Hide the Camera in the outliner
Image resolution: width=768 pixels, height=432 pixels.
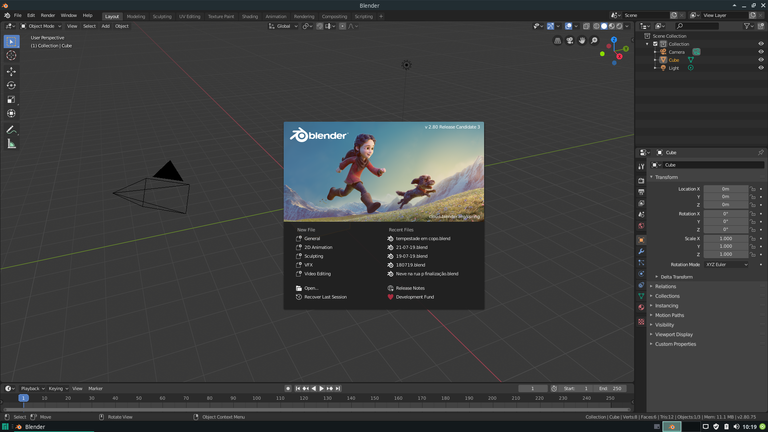click(x=761, y=52)
